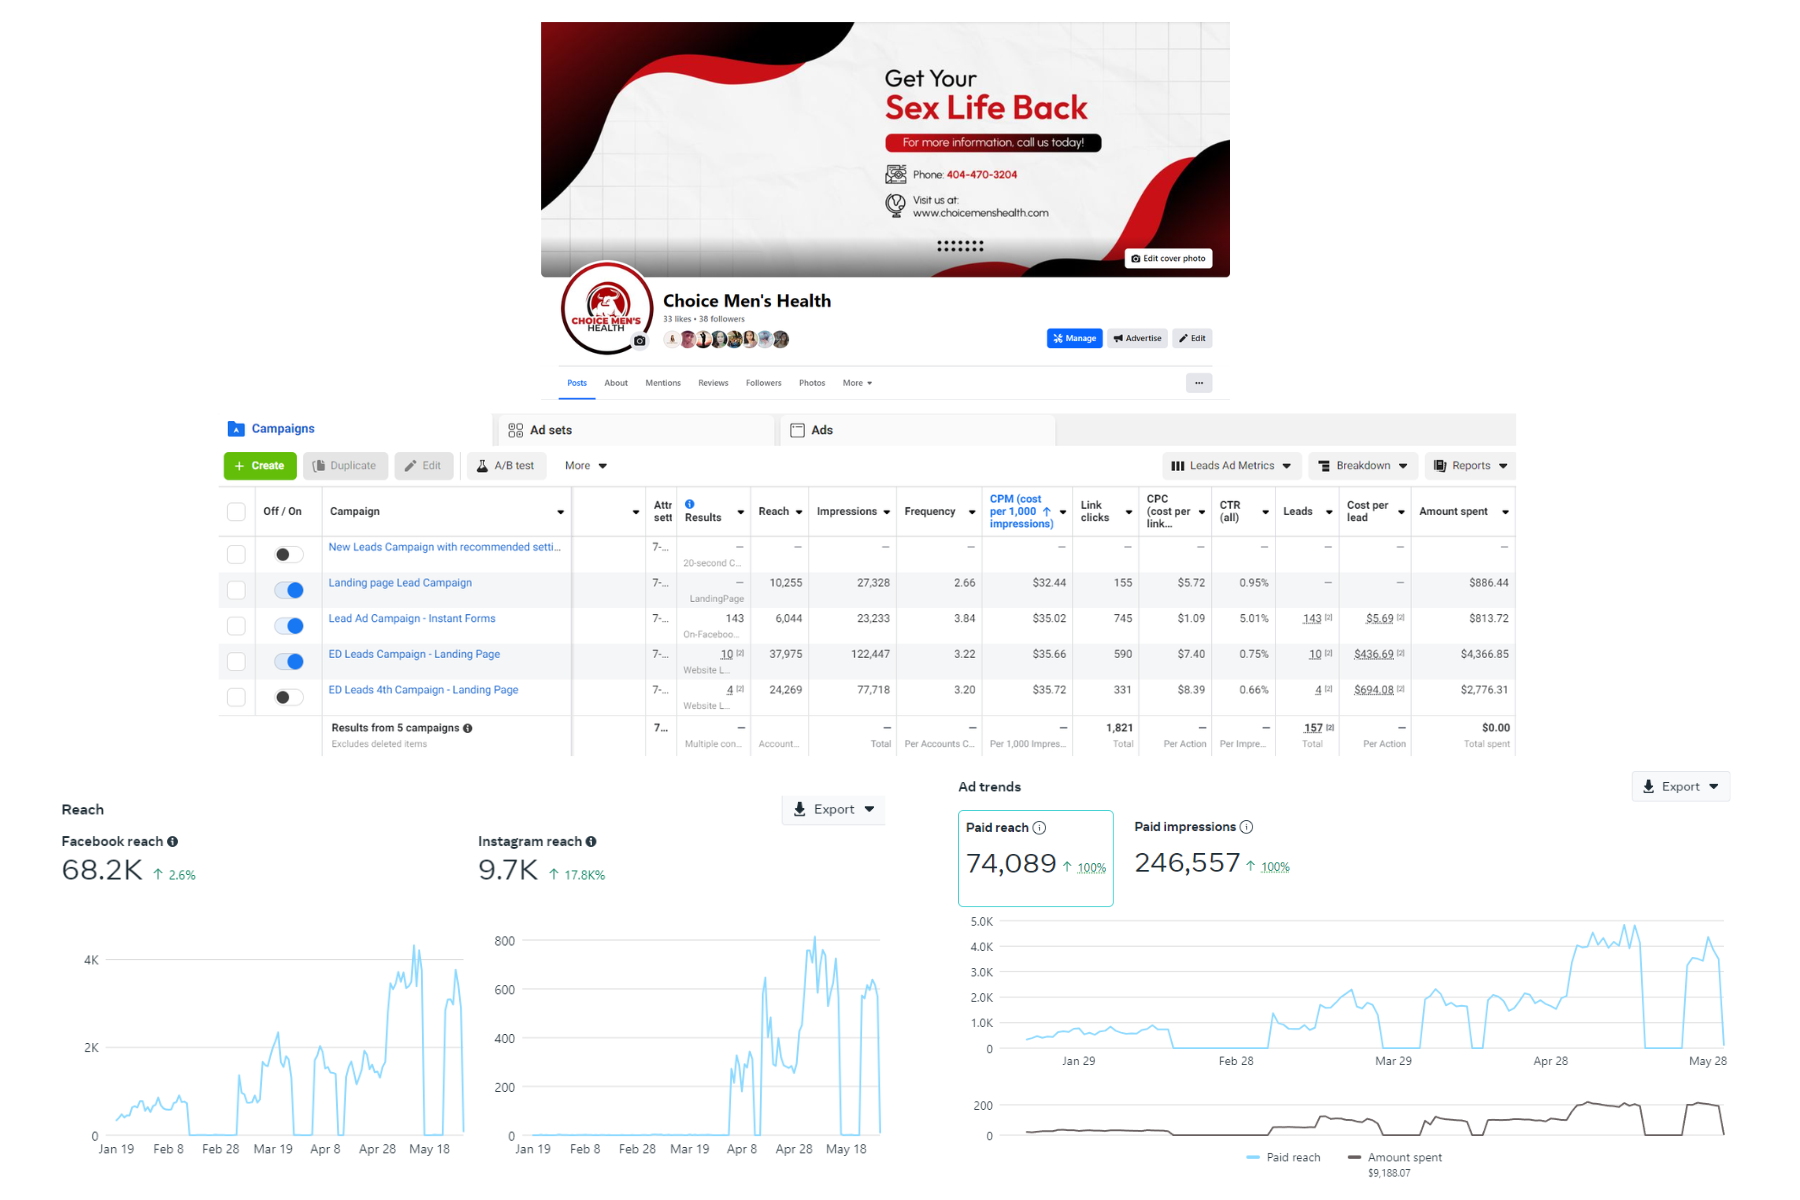The height and width of the screenshot is (1200, 1800).
Task: Expand the More tab menu on page
Action: click(857, 383)
